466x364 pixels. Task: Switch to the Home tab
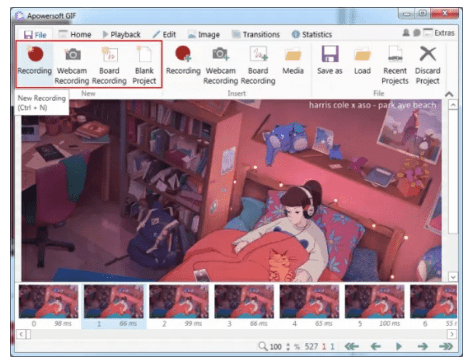(x=75, y=34)
